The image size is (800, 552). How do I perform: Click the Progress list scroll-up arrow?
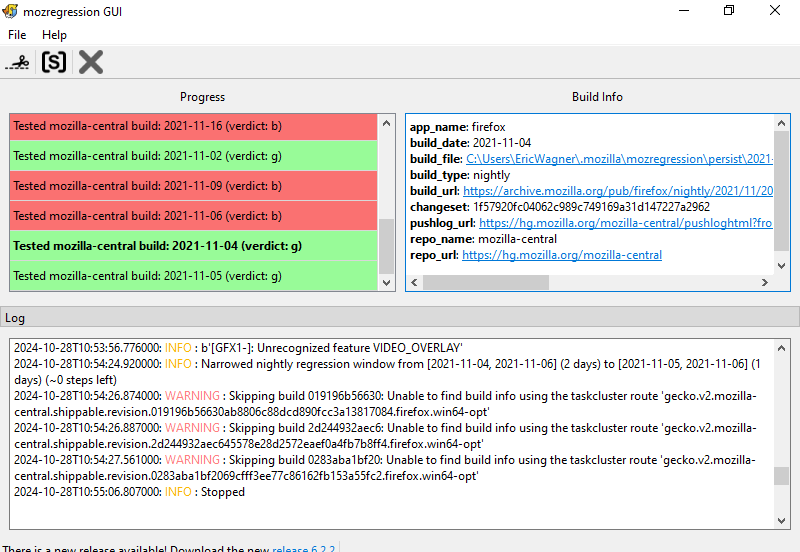[x=386, y=123]
